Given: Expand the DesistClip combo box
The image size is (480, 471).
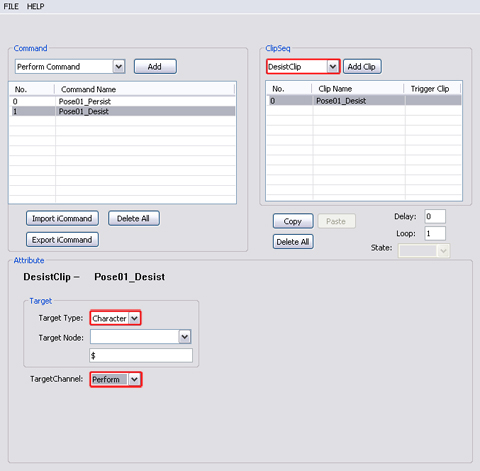Looking at the screenshot, I should (332, 67).
